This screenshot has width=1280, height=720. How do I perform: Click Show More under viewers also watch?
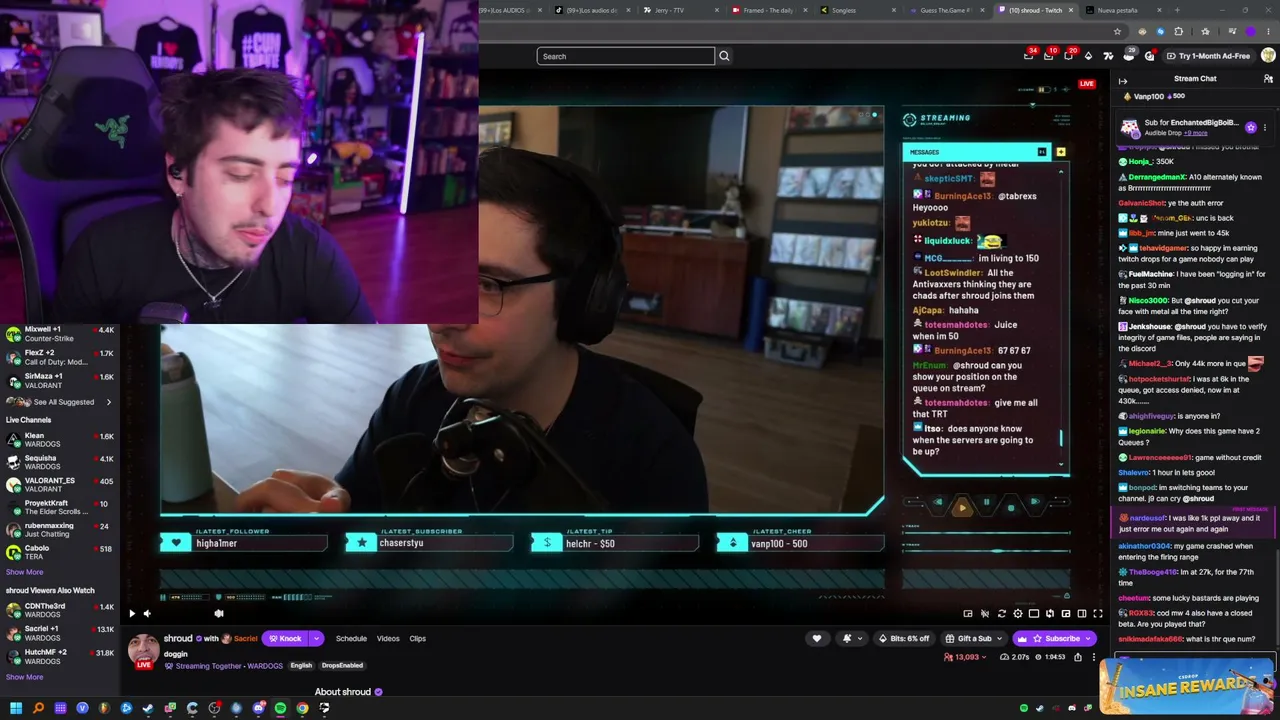click(x=24, y=677)
